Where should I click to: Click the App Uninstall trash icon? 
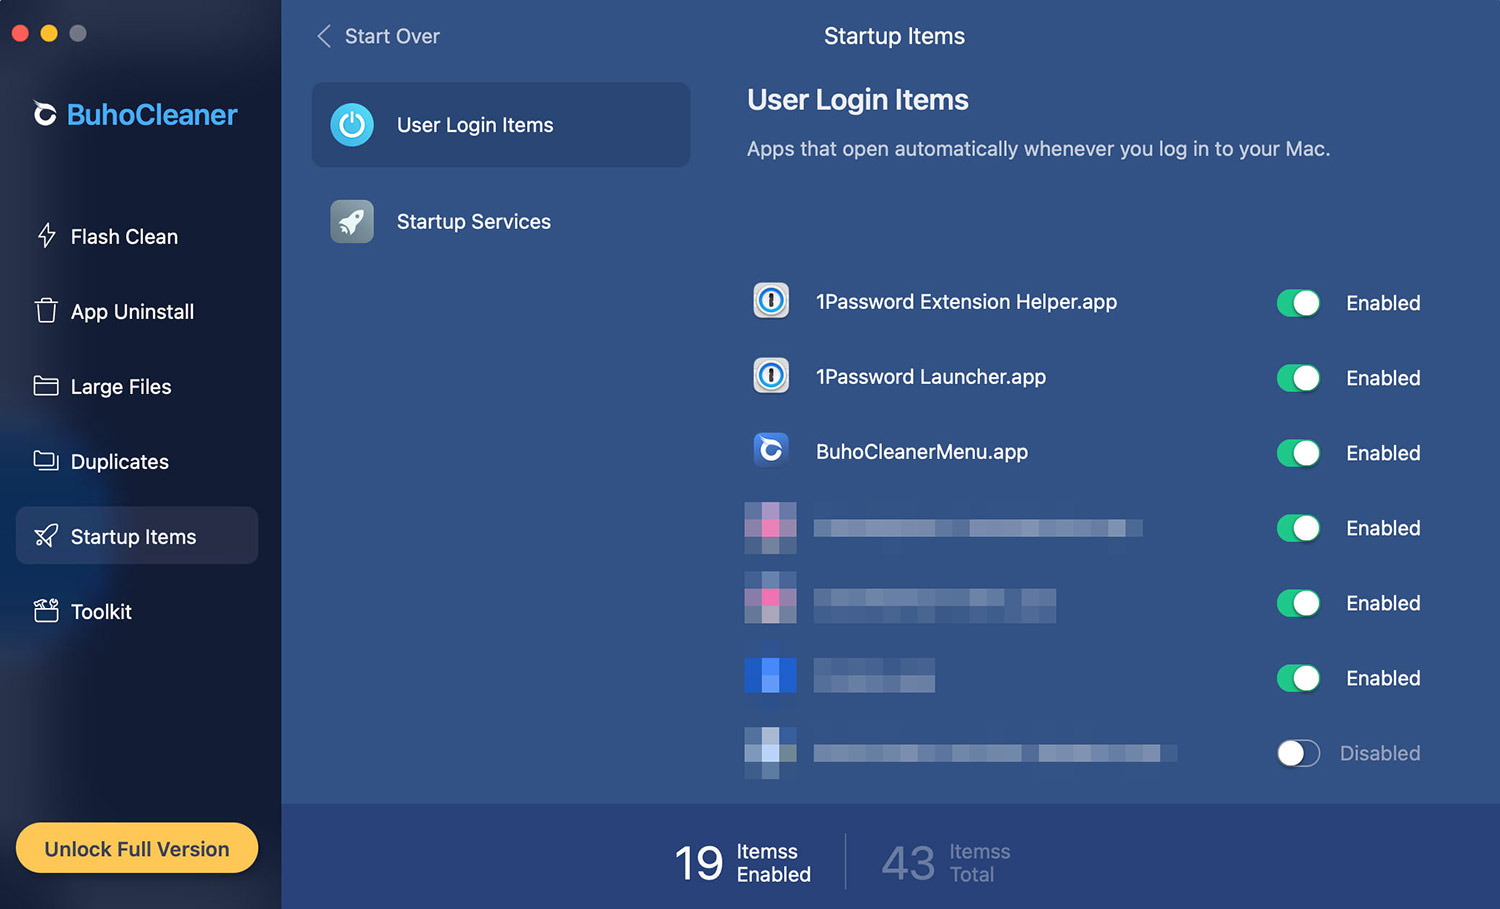46,311
